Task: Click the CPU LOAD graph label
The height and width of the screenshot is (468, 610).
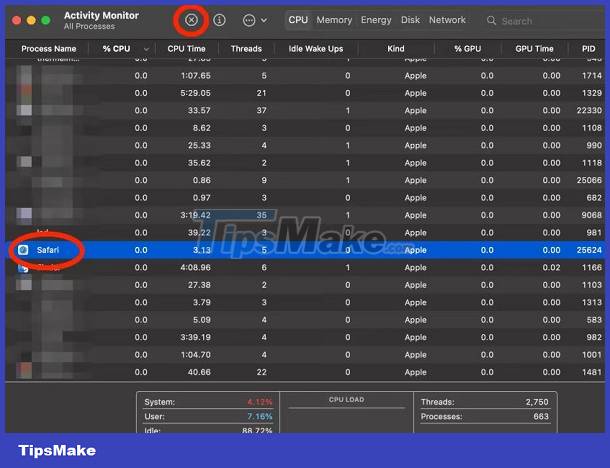Action: pyautogui.click(x=346, y=400)
